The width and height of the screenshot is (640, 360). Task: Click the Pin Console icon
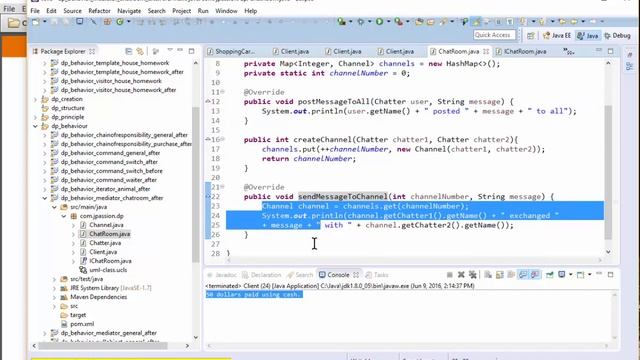click(x=550, y=275)
